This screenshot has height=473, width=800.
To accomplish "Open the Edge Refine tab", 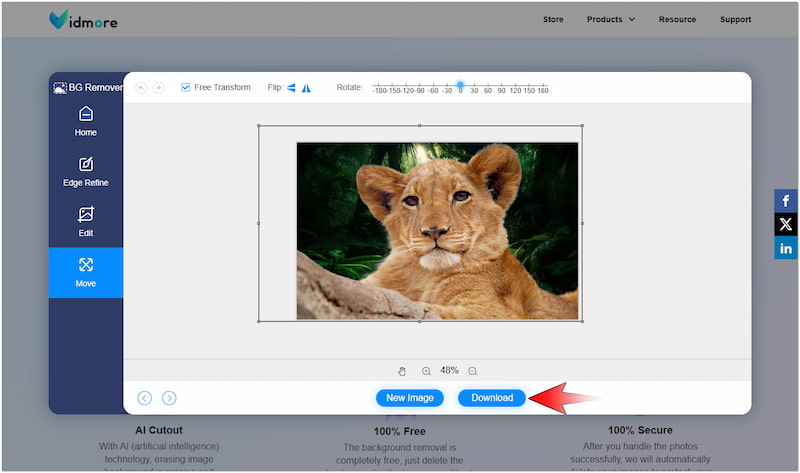I will (86, 172).
